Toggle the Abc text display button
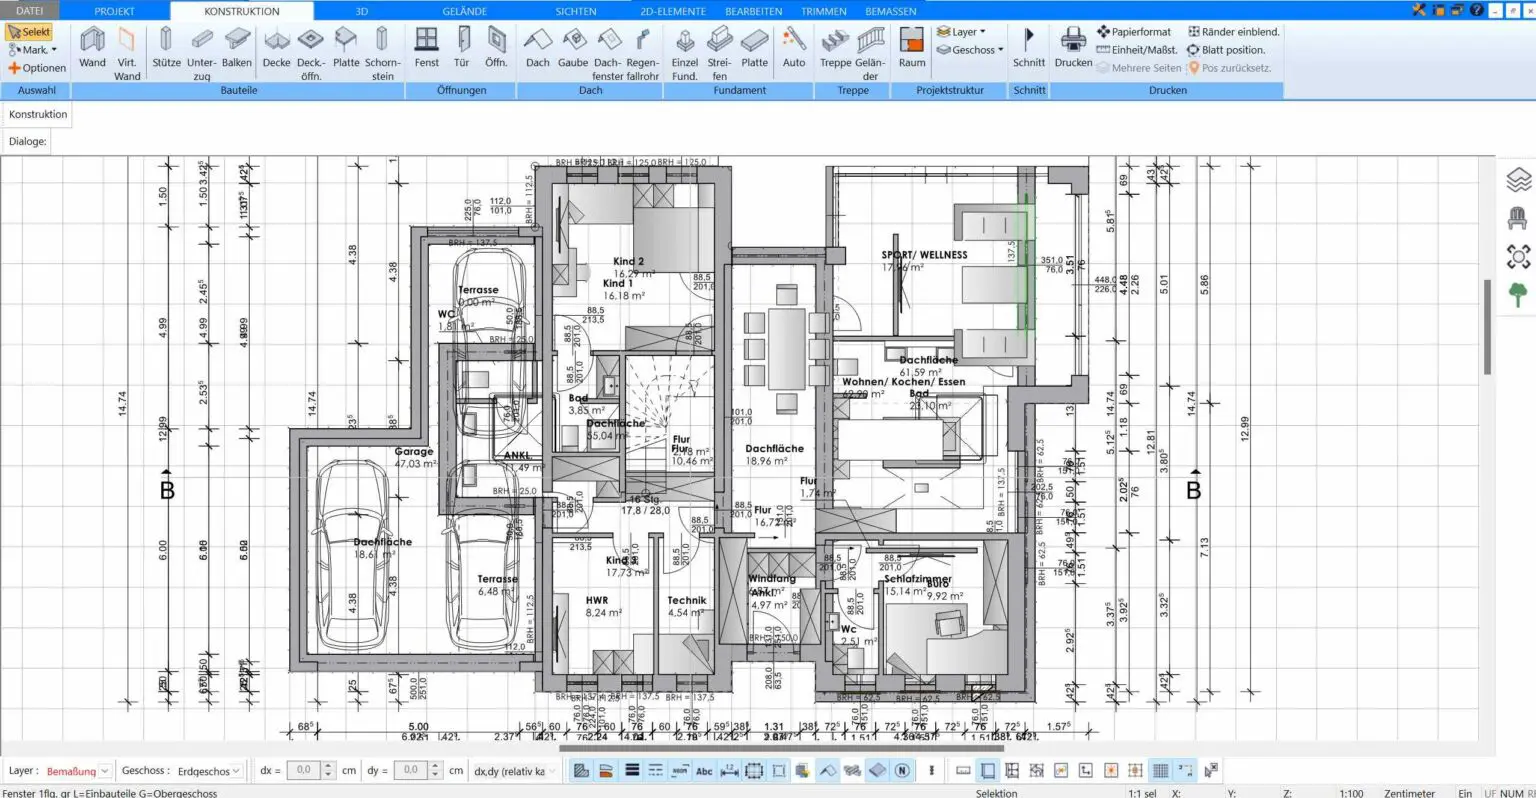 click(704, 770)
